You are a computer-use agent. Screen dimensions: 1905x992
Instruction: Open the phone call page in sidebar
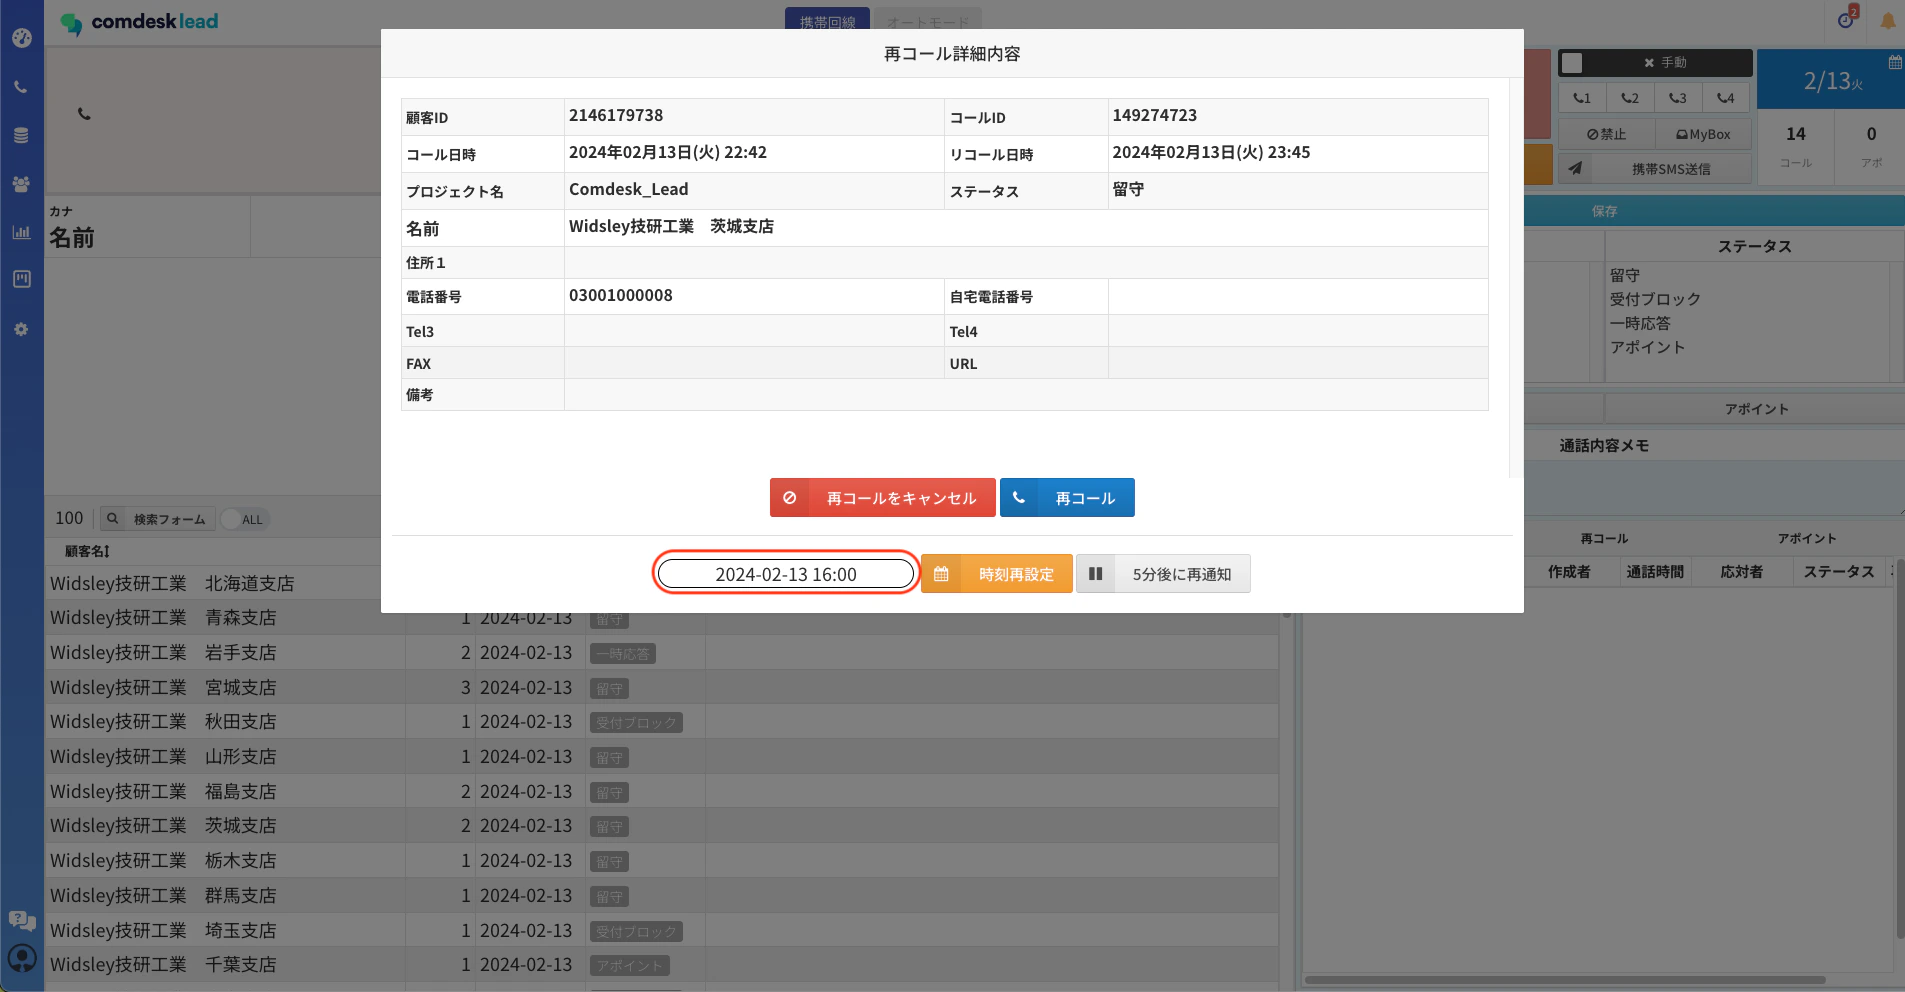(21, 87)
